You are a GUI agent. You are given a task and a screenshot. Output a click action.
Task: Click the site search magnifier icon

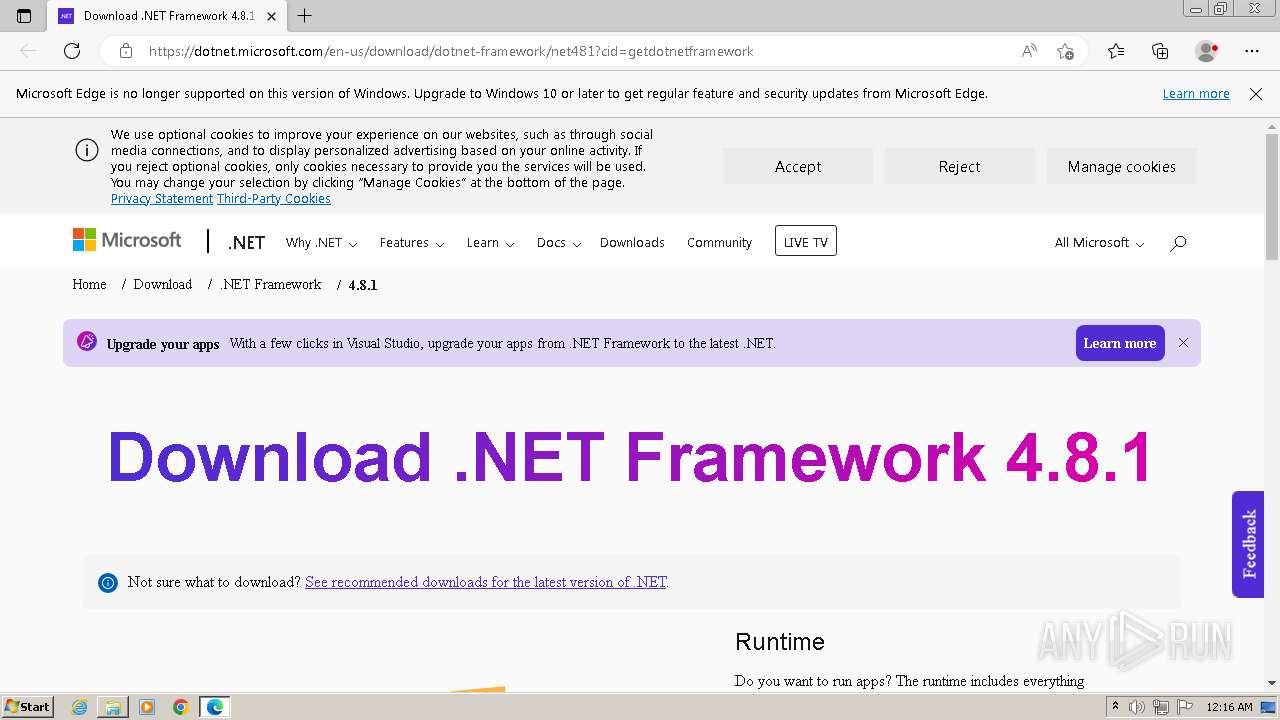tap(1178, 243)
